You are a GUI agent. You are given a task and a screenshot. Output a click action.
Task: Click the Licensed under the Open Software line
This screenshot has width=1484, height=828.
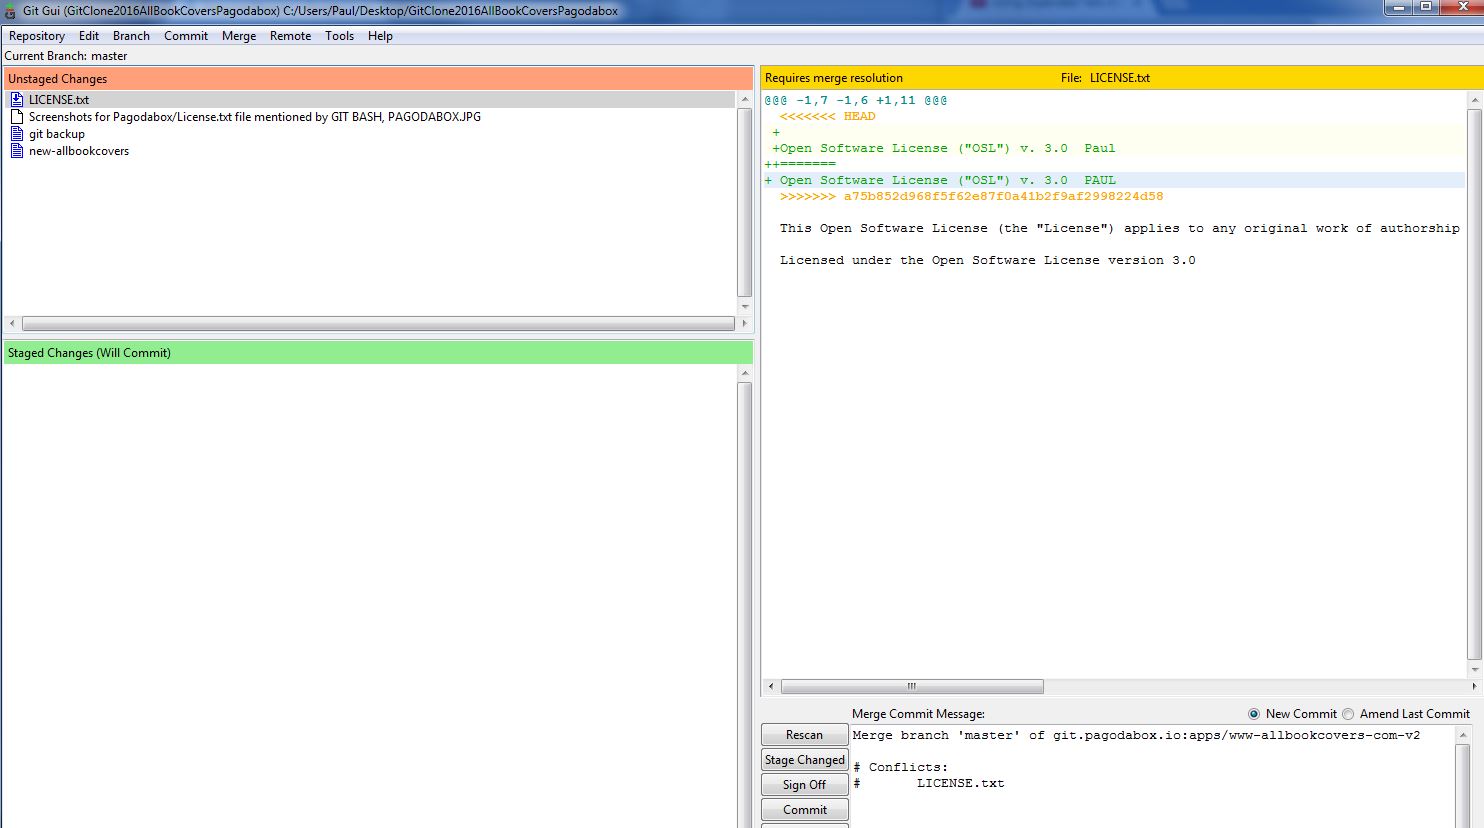click(x=987, y=260)
